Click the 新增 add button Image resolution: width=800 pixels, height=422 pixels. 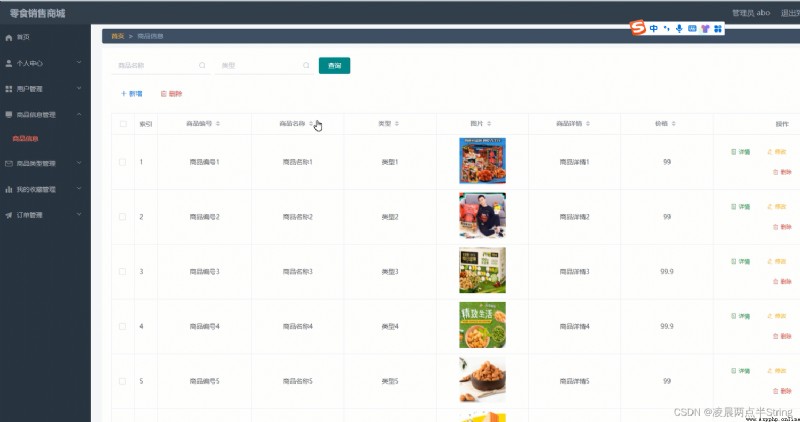click(x=132, y=93)
